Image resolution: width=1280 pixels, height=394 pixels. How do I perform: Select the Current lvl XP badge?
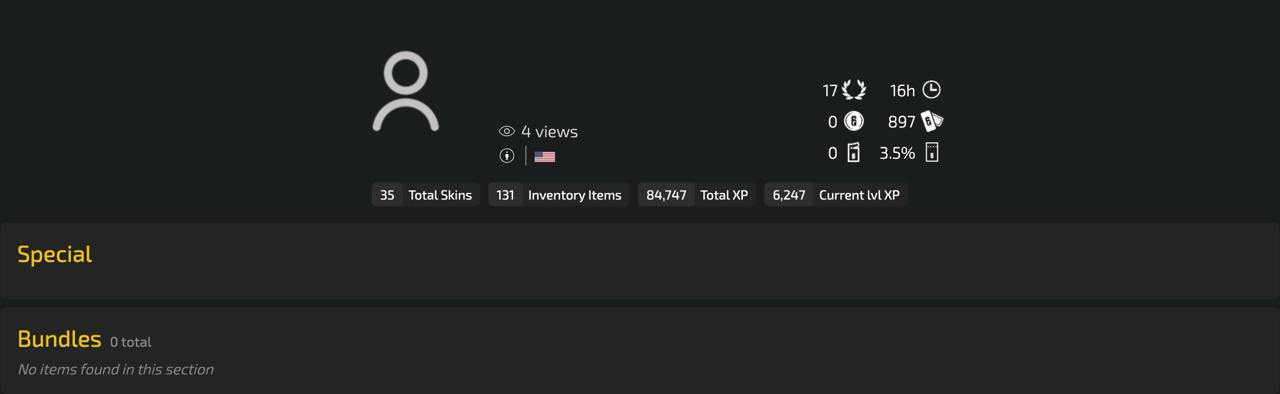pos(836,195)
